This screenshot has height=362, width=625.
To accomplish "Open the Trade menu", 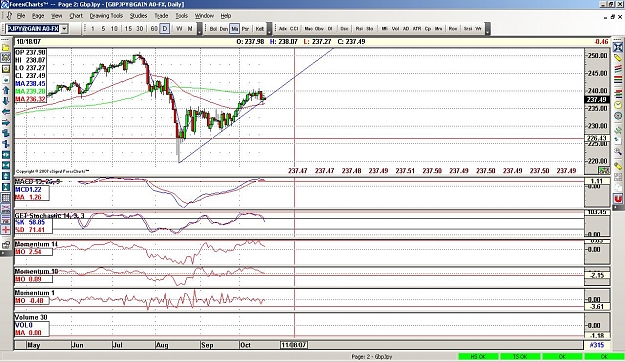I will [161, 16].
